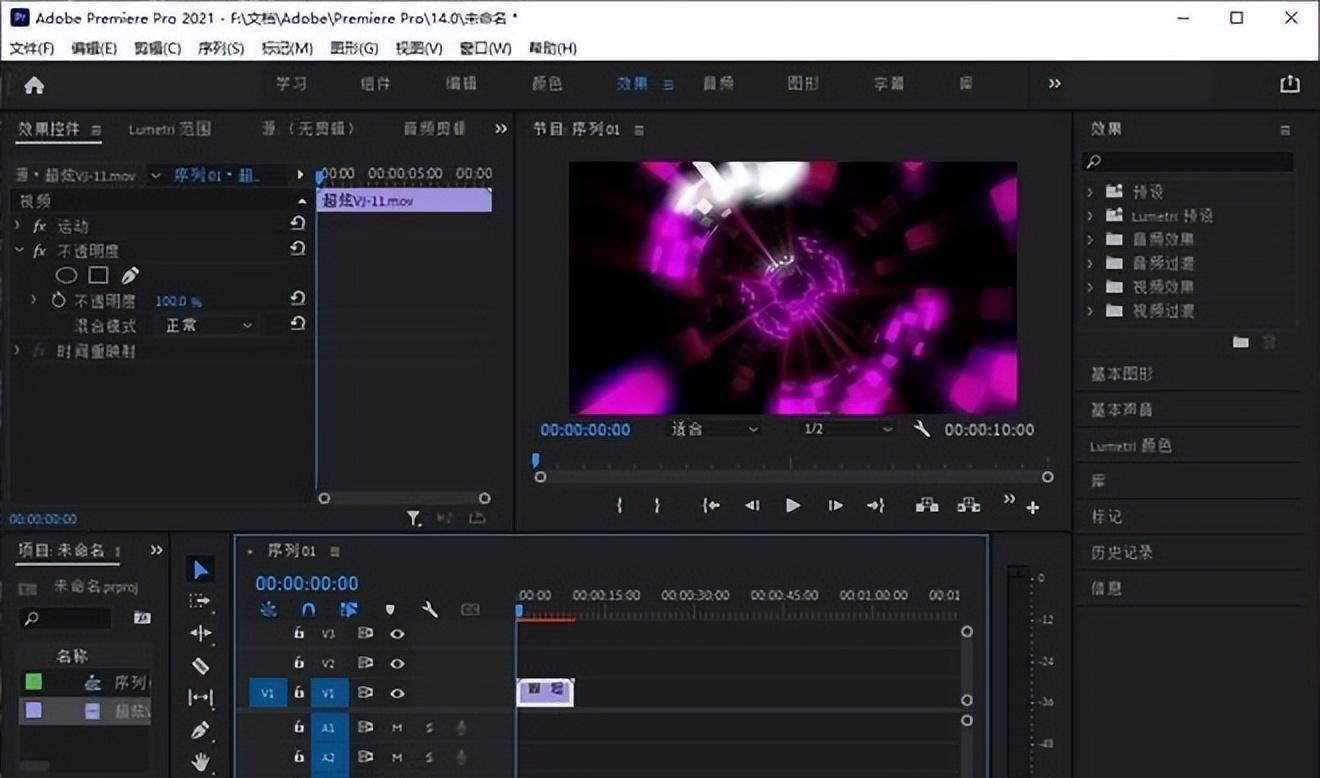Toggle linked selection in timeline
The width and height of the screenshot is (1320, 778).
(x=348, y=609)
